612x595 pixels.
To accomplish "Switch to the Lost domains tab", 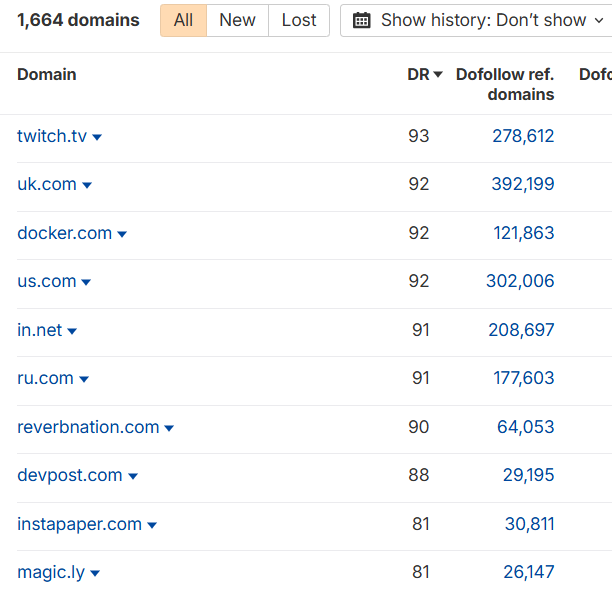I will [299, 20].
